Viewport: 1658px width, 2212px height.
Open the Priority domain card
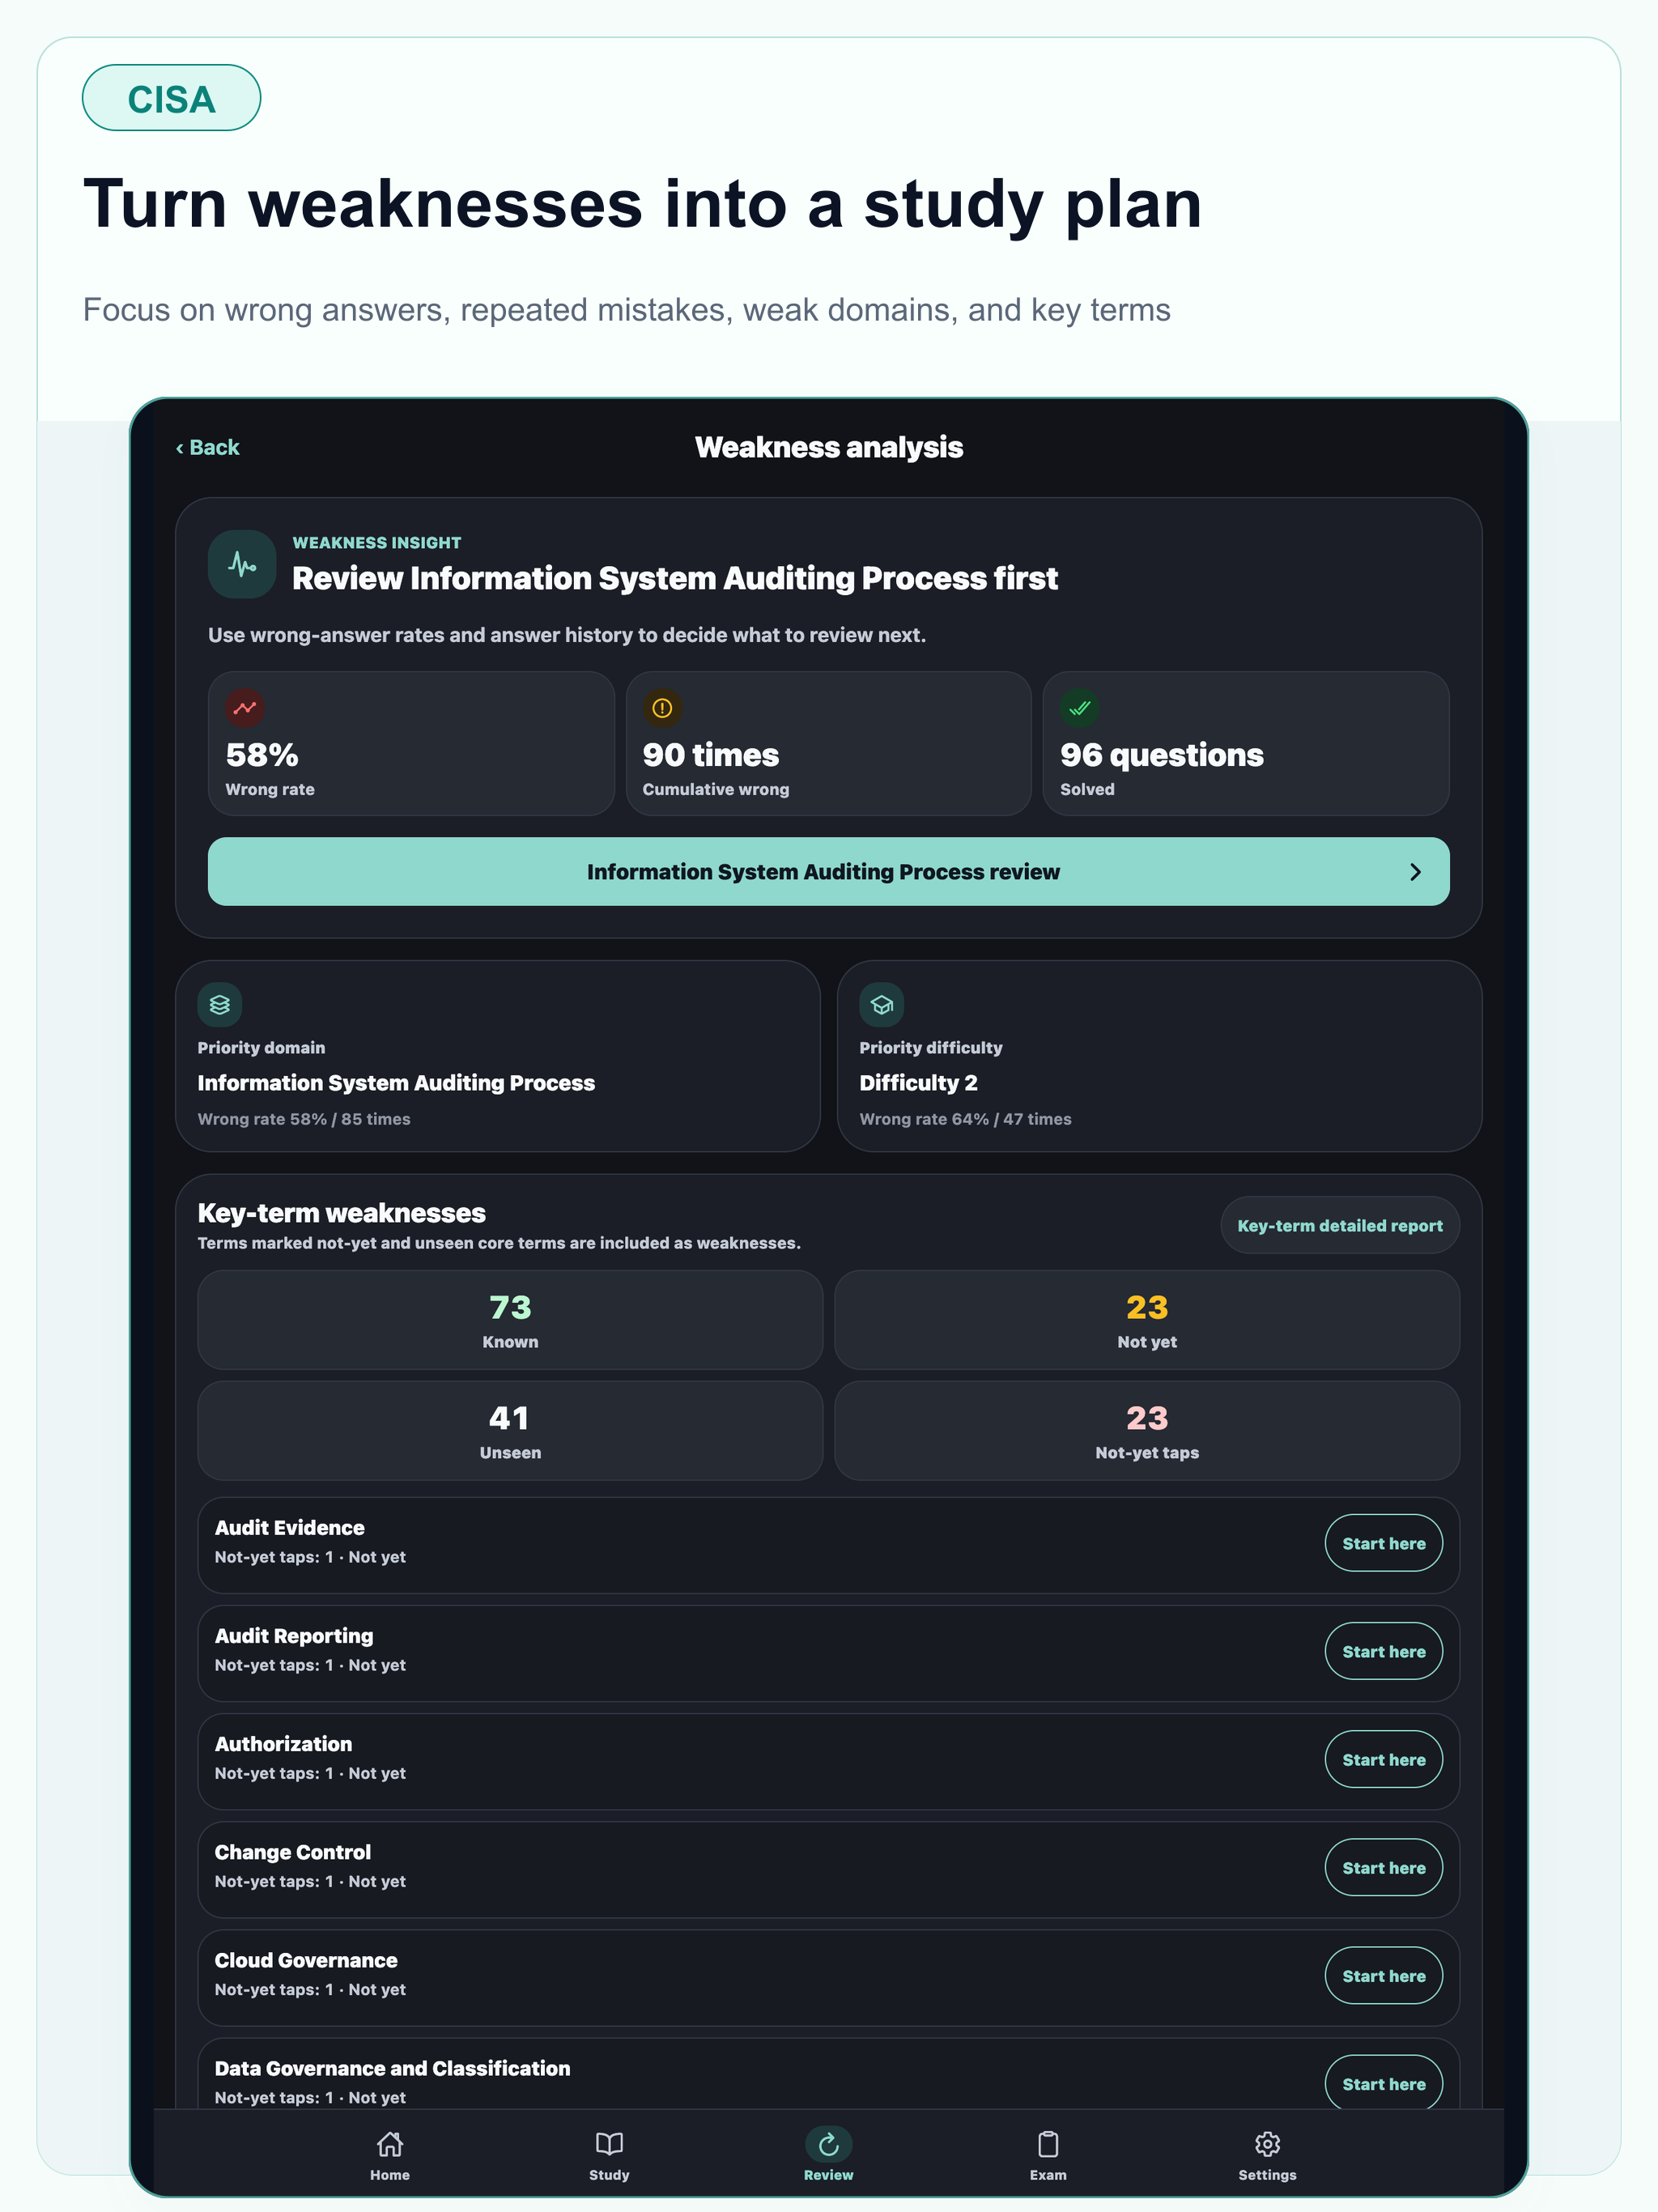(x=498, y=1056)
